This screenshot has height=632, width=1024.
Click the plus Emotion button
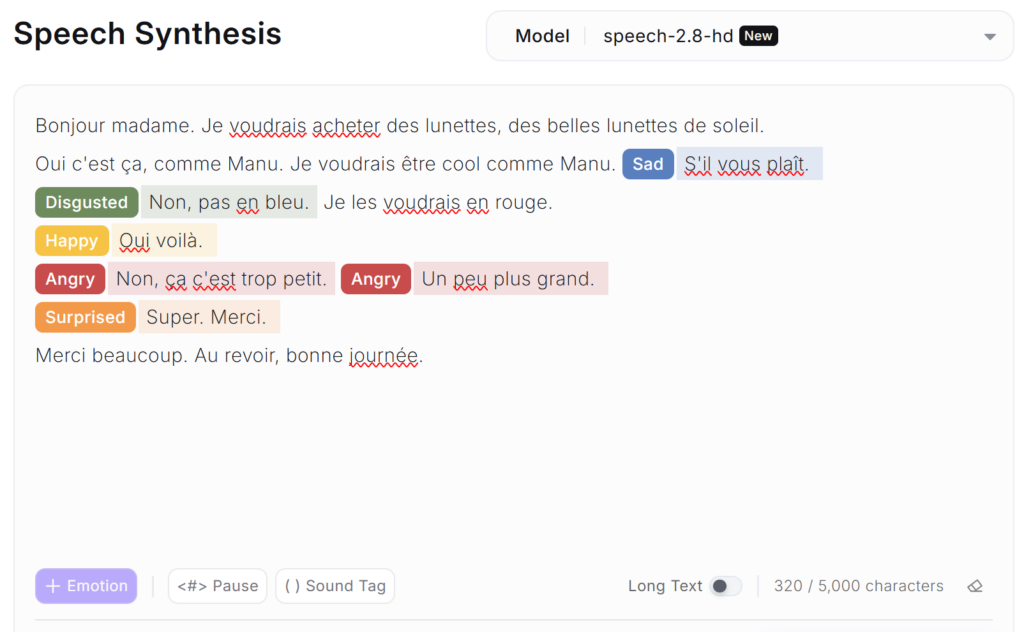(86, 586)
